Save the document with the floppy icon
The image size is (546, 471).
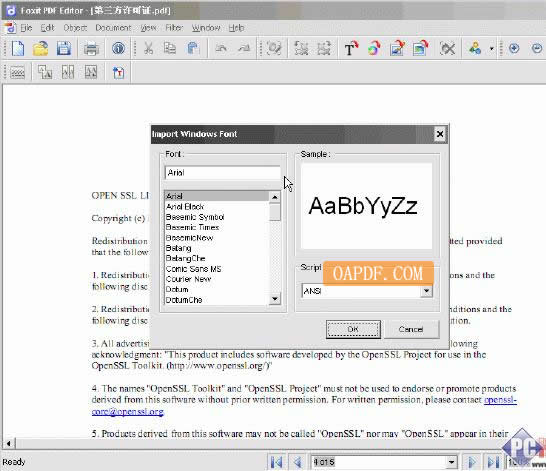[x=64, y=48]
